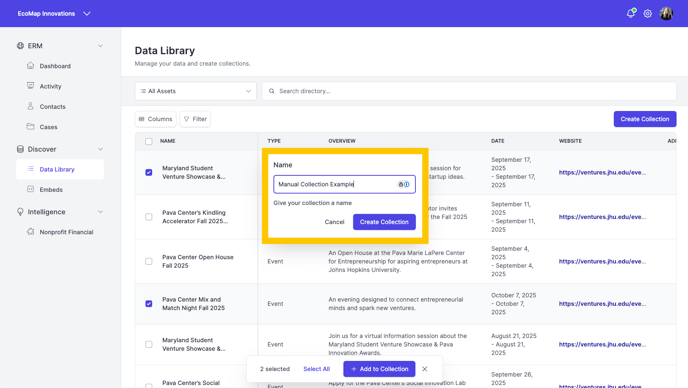Open website link for Kindling Accelerator row
688x388 pixels.
click(602, 217)
